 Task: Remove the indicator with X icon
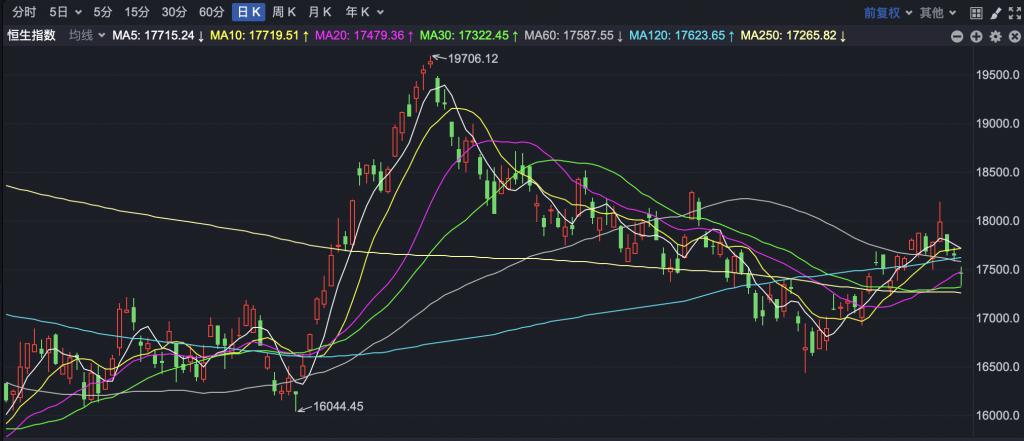1012,36
